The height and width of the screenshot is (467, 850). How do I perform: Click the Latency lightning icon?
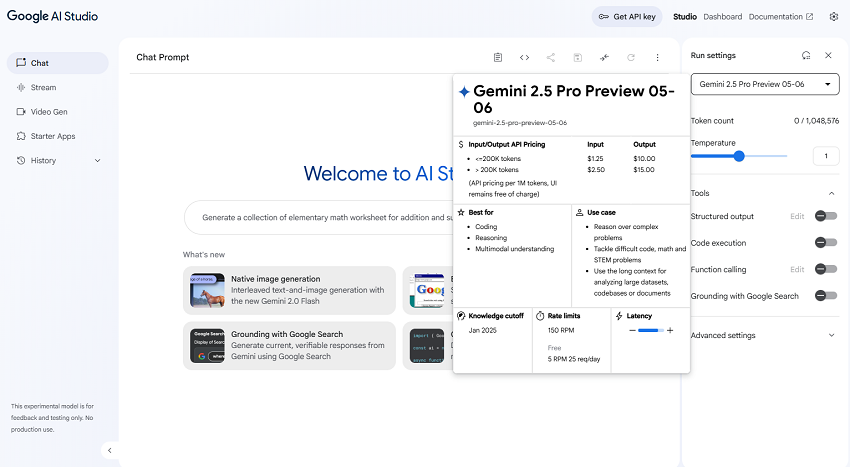[619, 316]
